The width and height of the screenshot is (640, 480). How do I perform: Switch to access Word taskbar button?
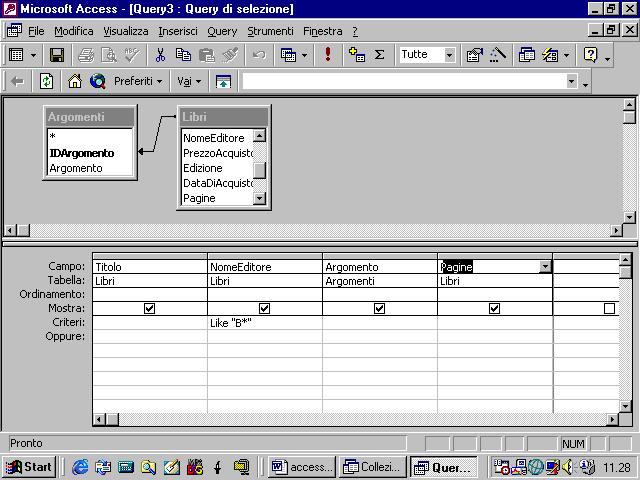click(x=302, y=467)
